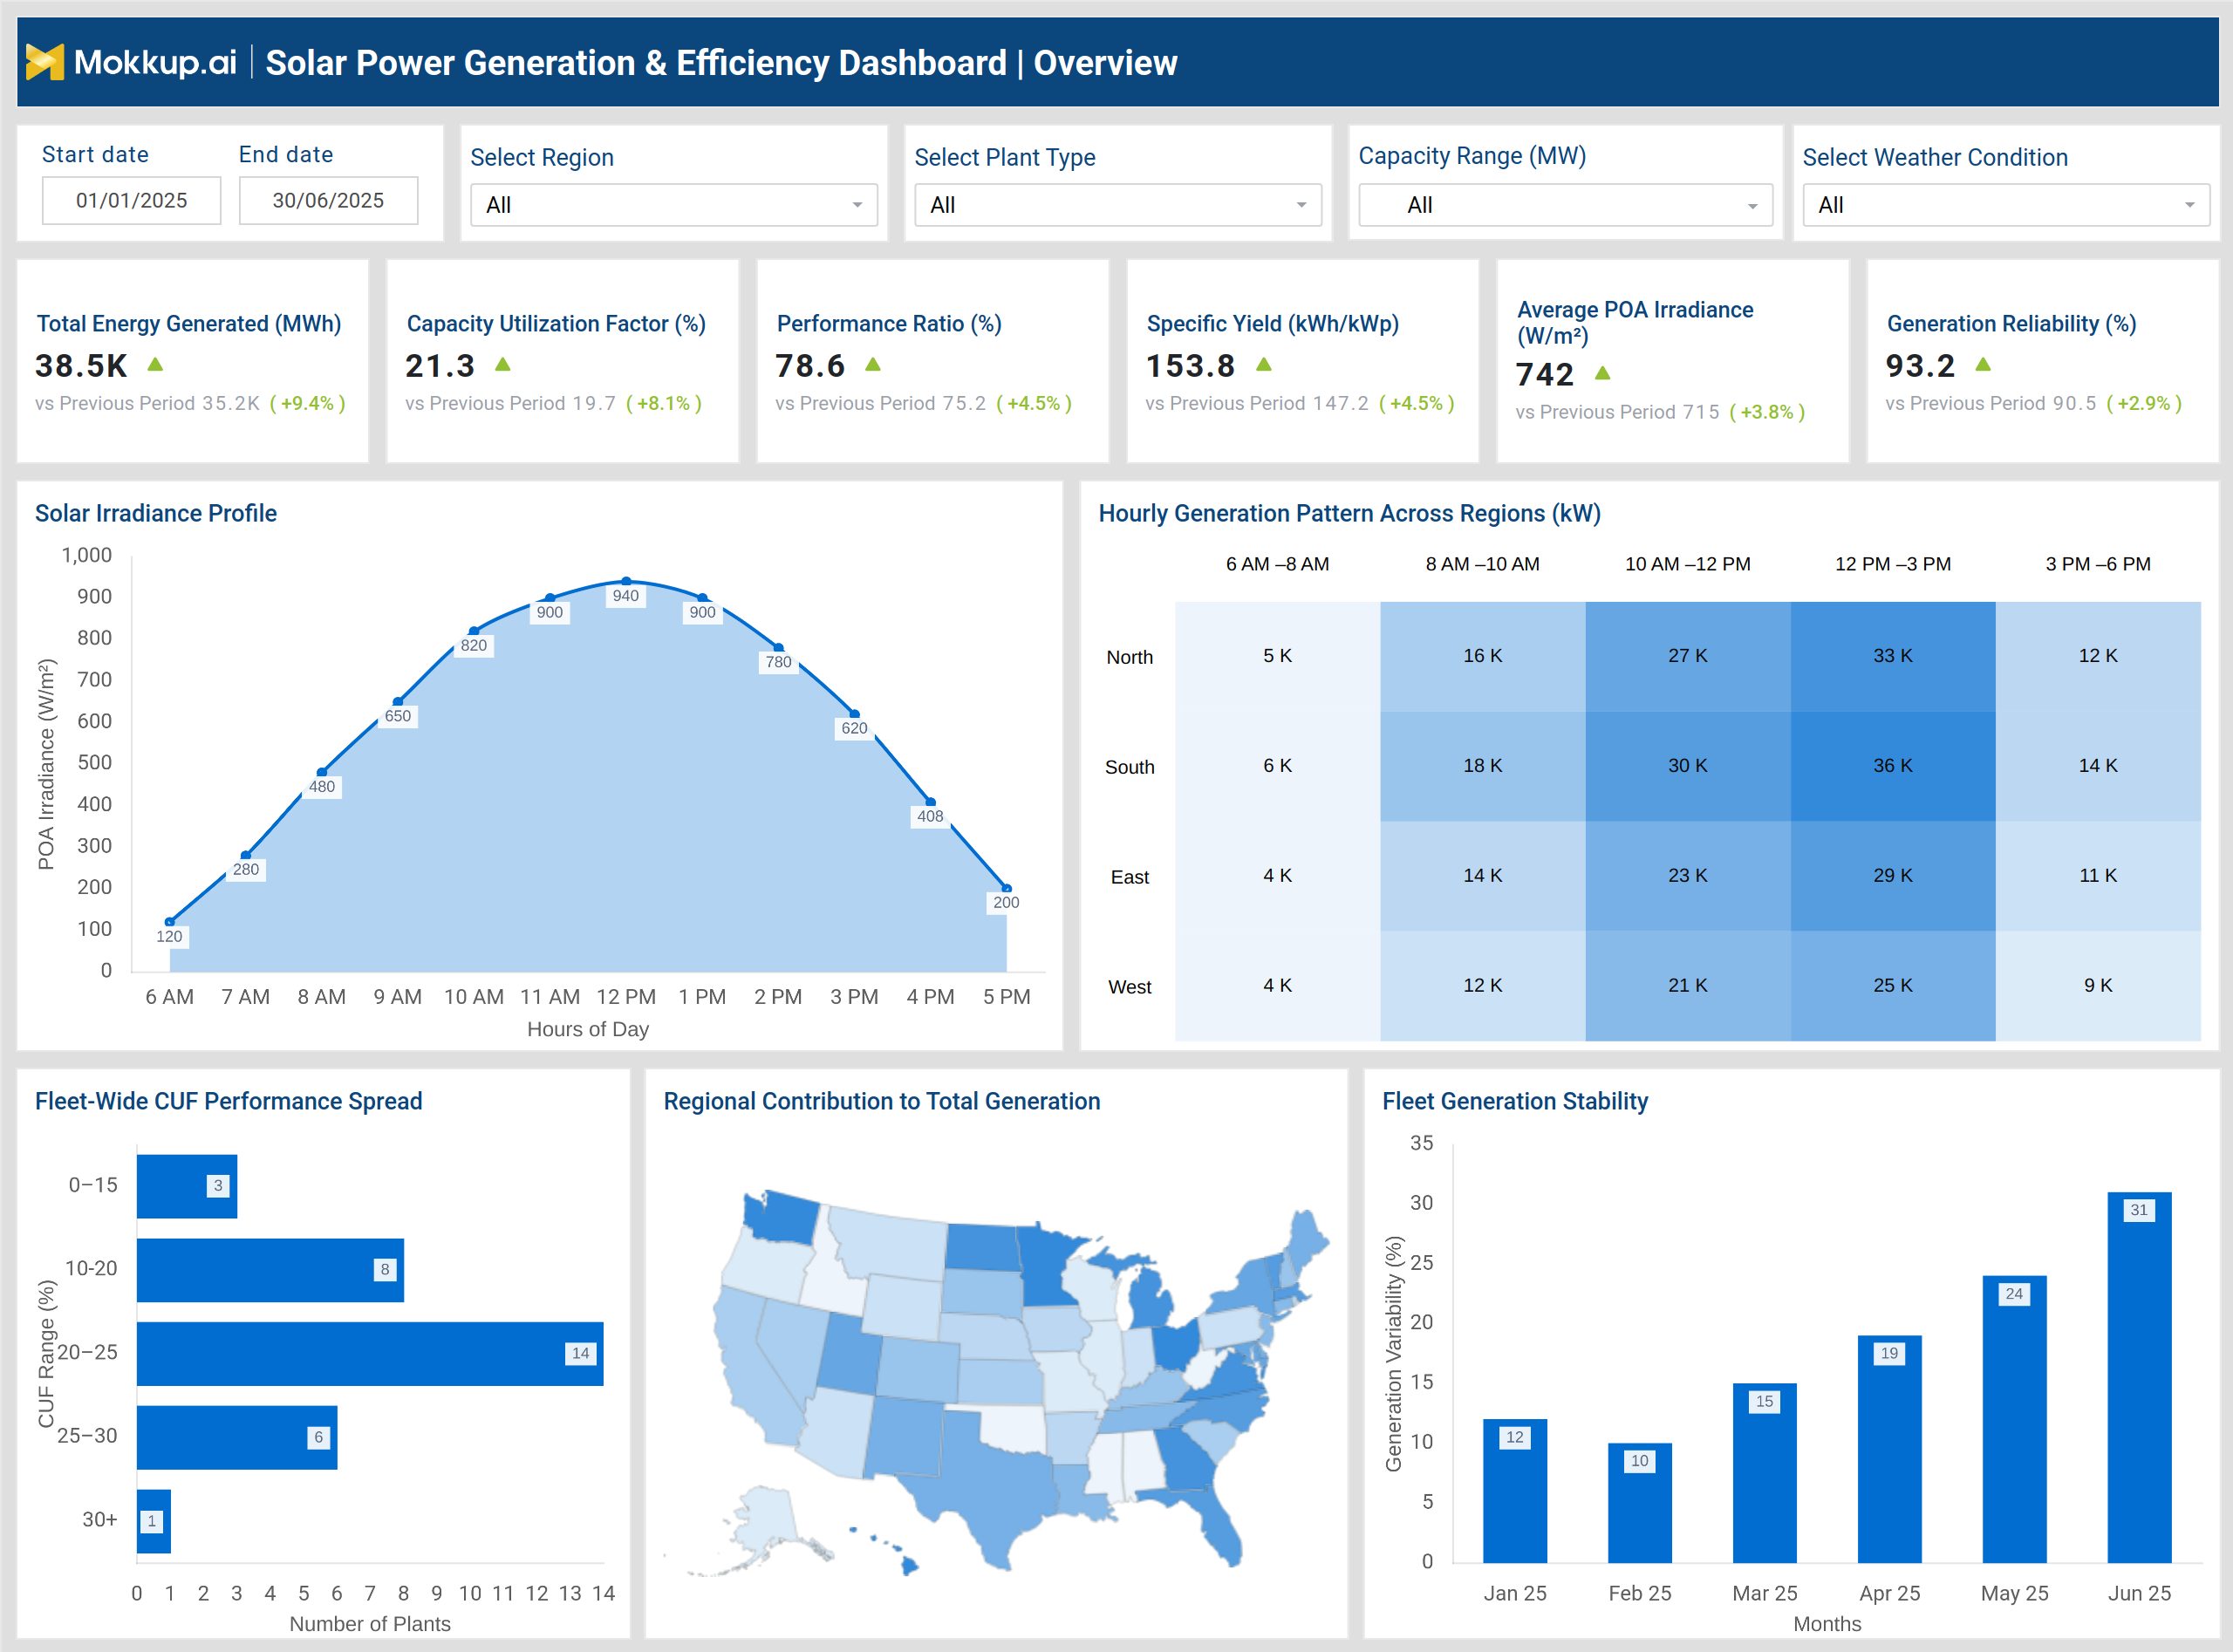Click the up-trend arrow beside 93.2
The image size is (2233, 1652).
[1983, 365]
